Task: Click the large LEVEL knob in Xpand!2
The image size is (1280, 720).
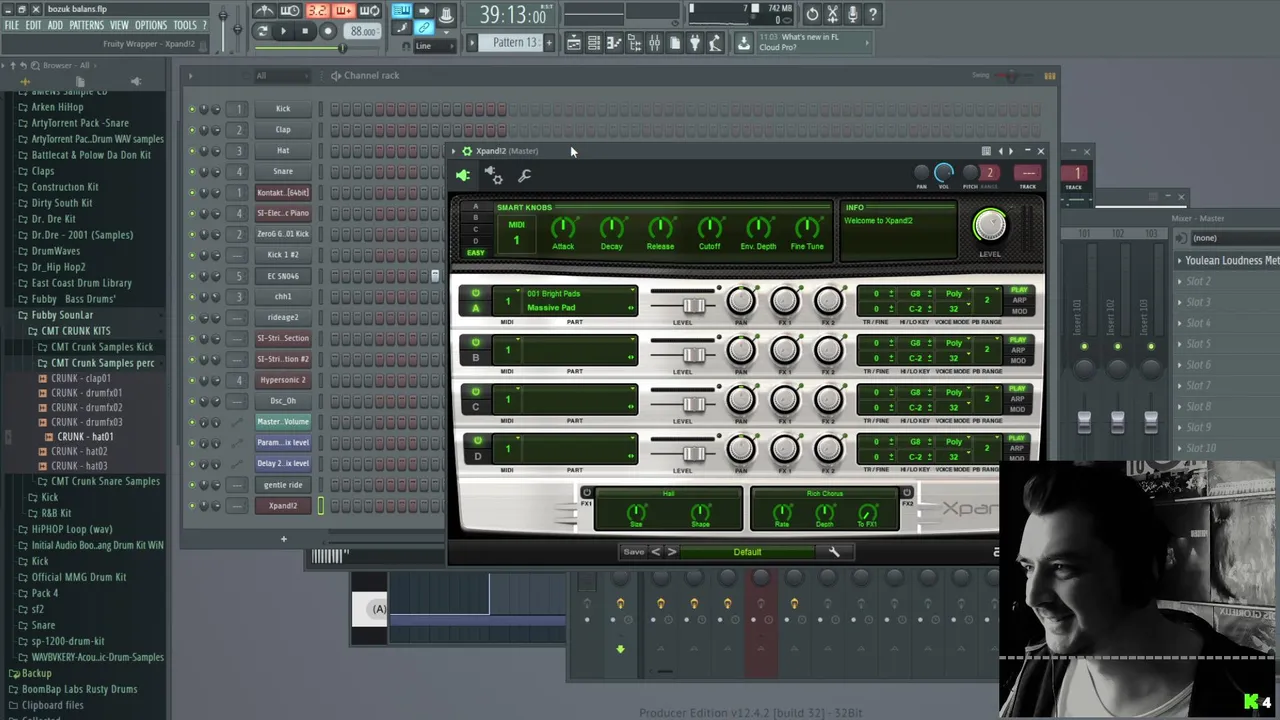Action: (989, 226)
